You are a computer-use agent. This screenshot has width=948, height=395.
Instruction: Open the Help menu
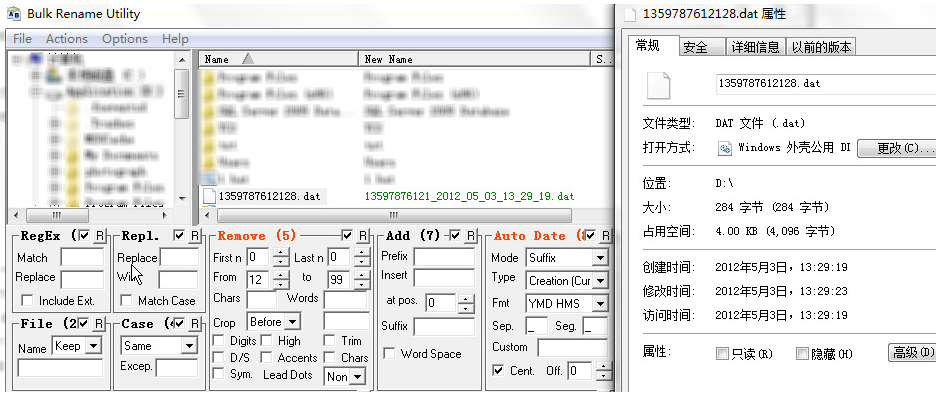175,39
